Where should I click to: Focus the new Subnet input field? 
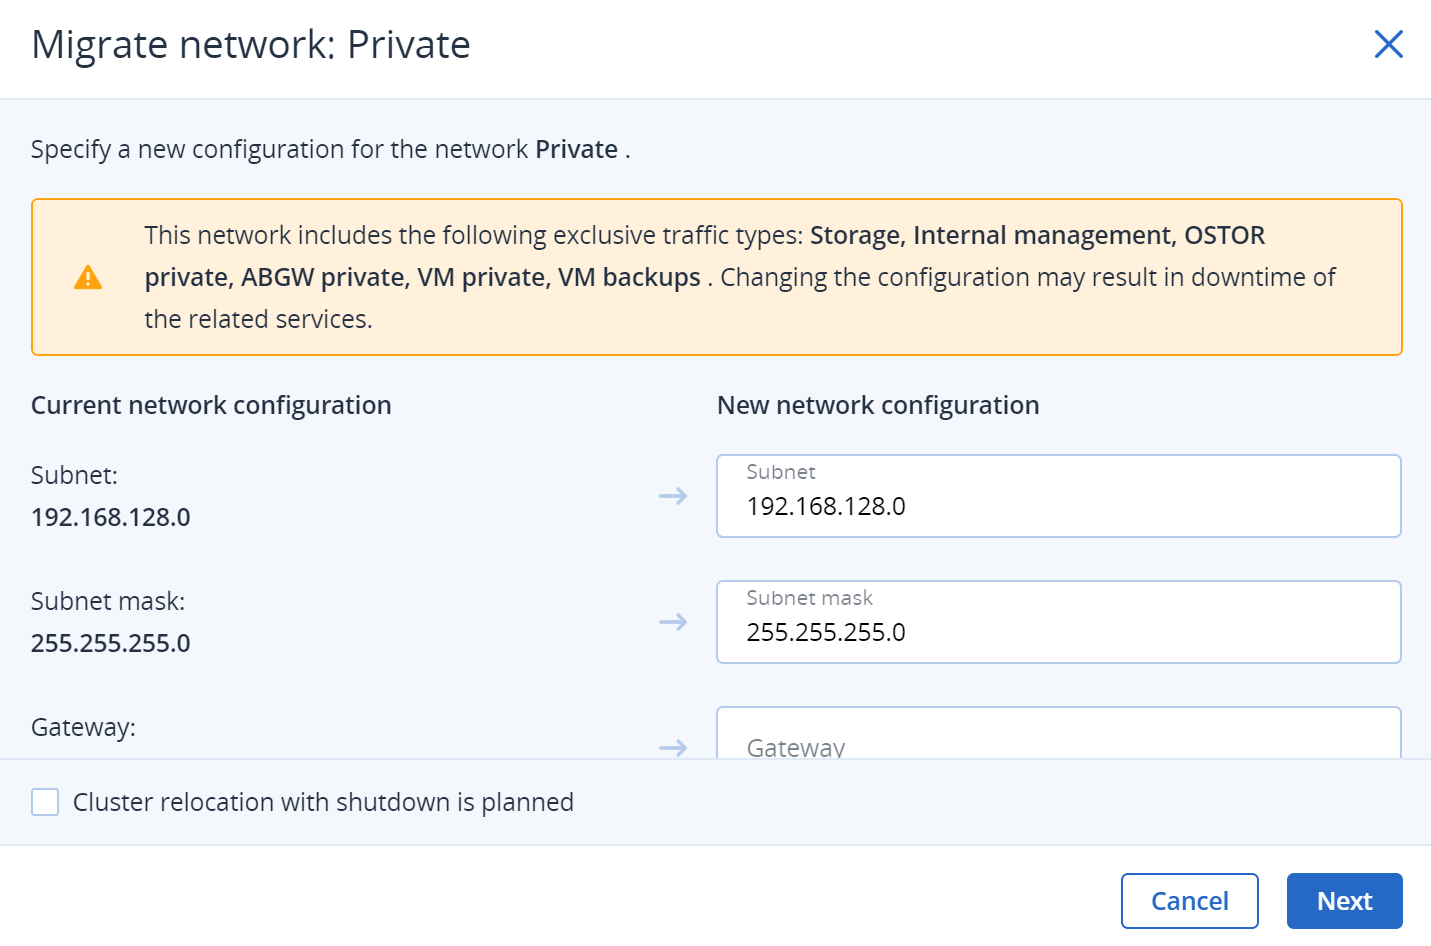(x=1058, y=505)
